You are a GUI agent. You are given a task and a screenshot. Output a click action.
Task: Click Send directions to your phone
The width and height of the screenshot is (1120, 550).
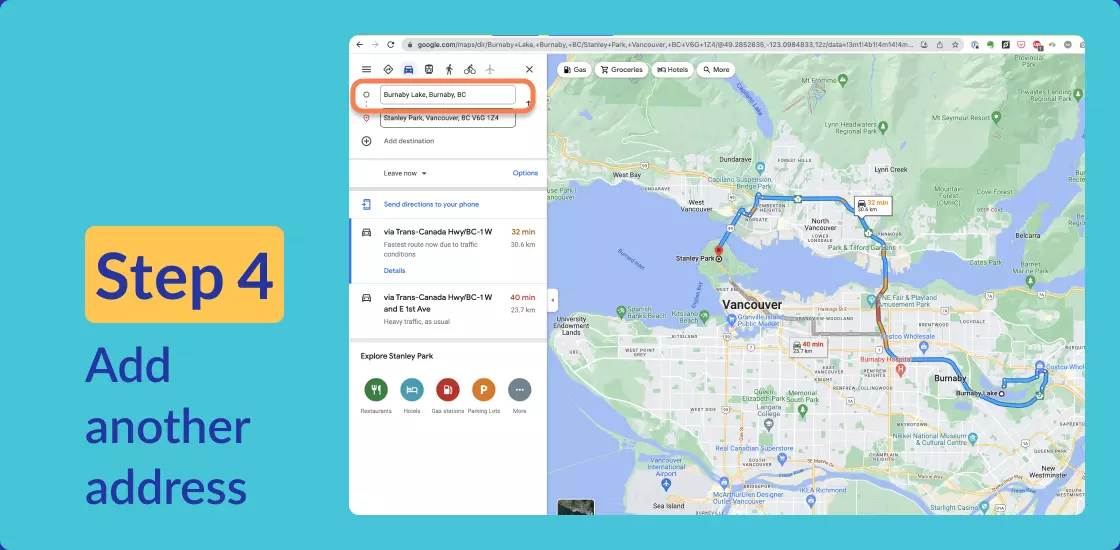[431, 204]
